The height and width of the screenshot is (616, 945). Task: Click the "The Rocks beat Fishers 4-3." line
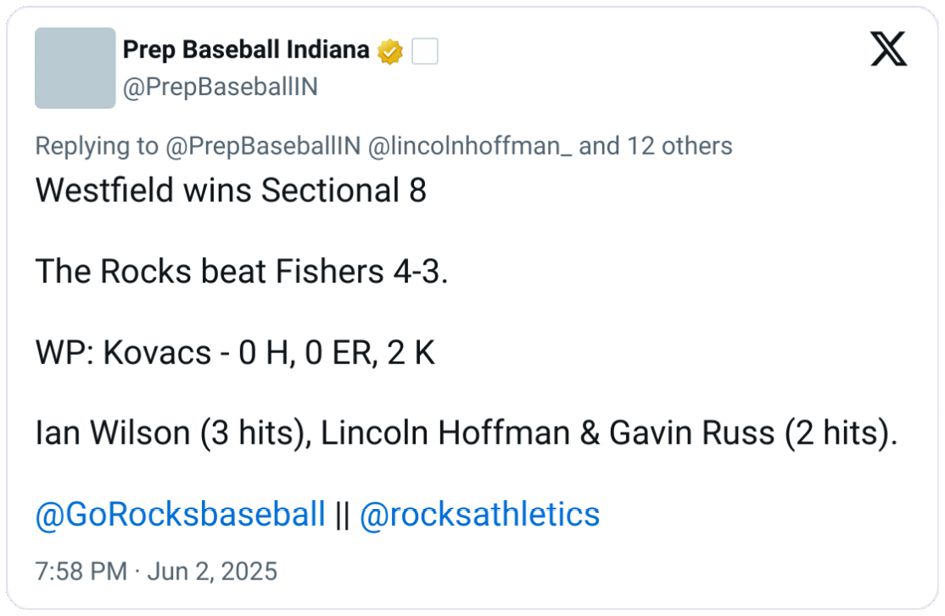coord(242,271)
